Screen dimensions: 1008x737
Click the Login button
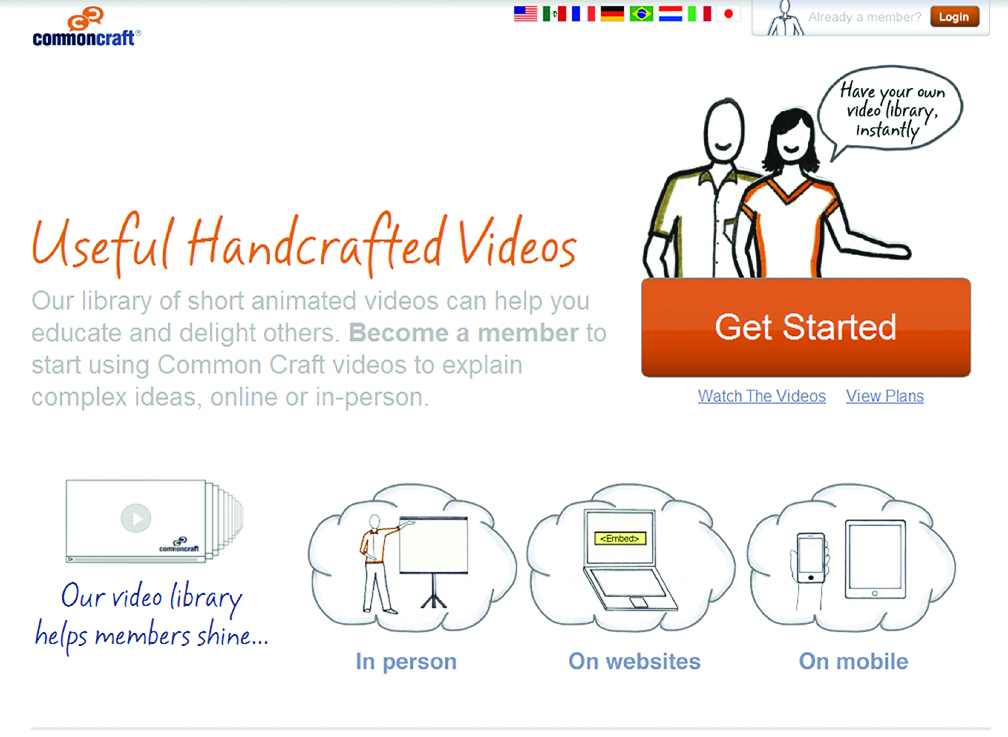[954, 16]
